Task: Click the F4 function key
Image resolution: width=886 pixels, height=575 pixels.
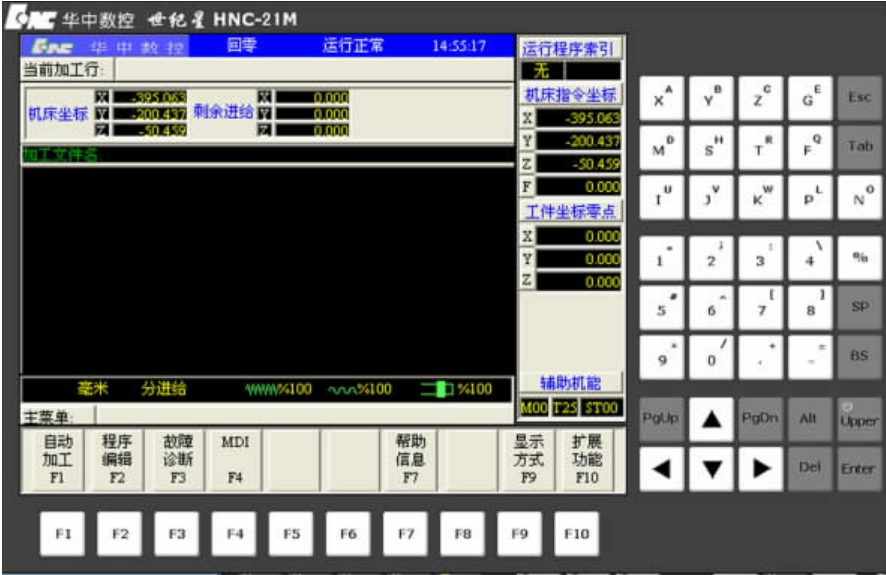Action: click(234, 534)
